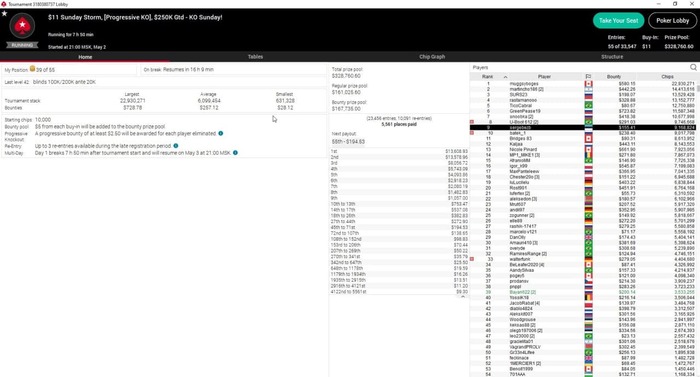Click the 10th to 13th payout row
The height and width of the screenshot is (377, 700).
point(399,204)
